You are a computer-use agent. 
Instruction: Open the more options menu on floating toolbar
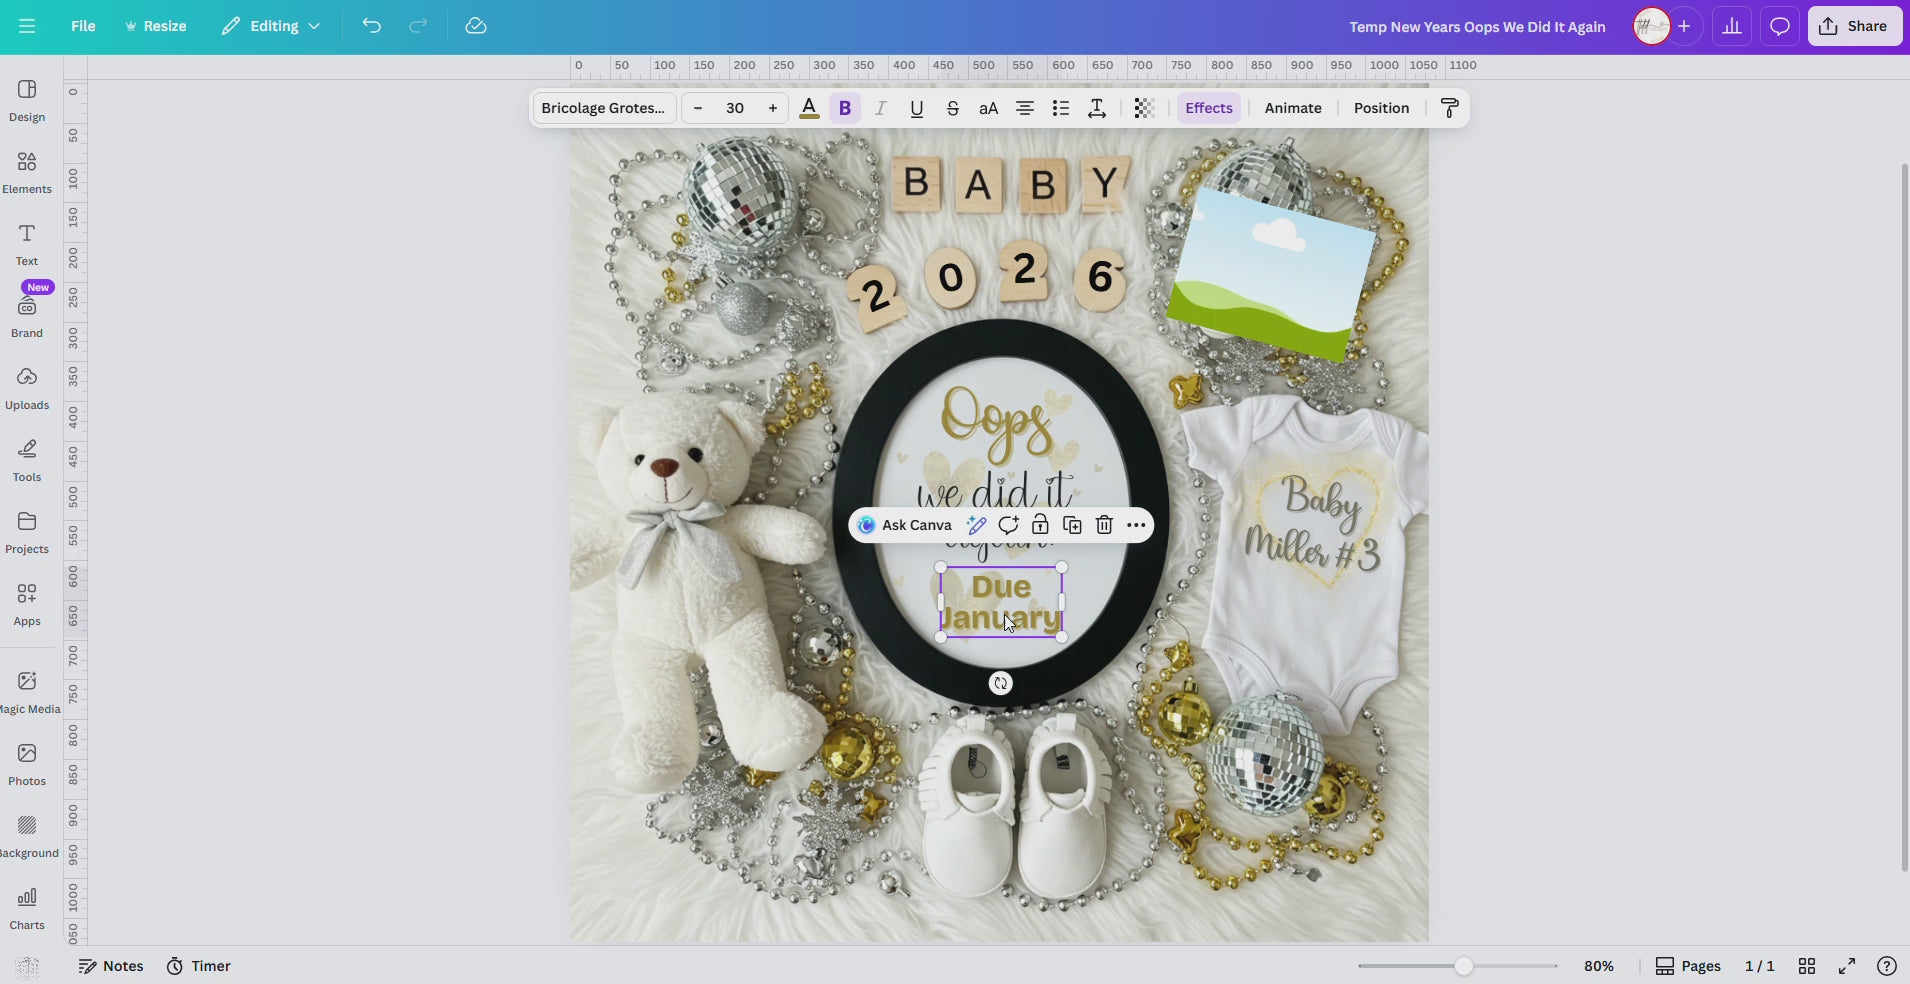pyautogui.click(x=1136, y=525)
